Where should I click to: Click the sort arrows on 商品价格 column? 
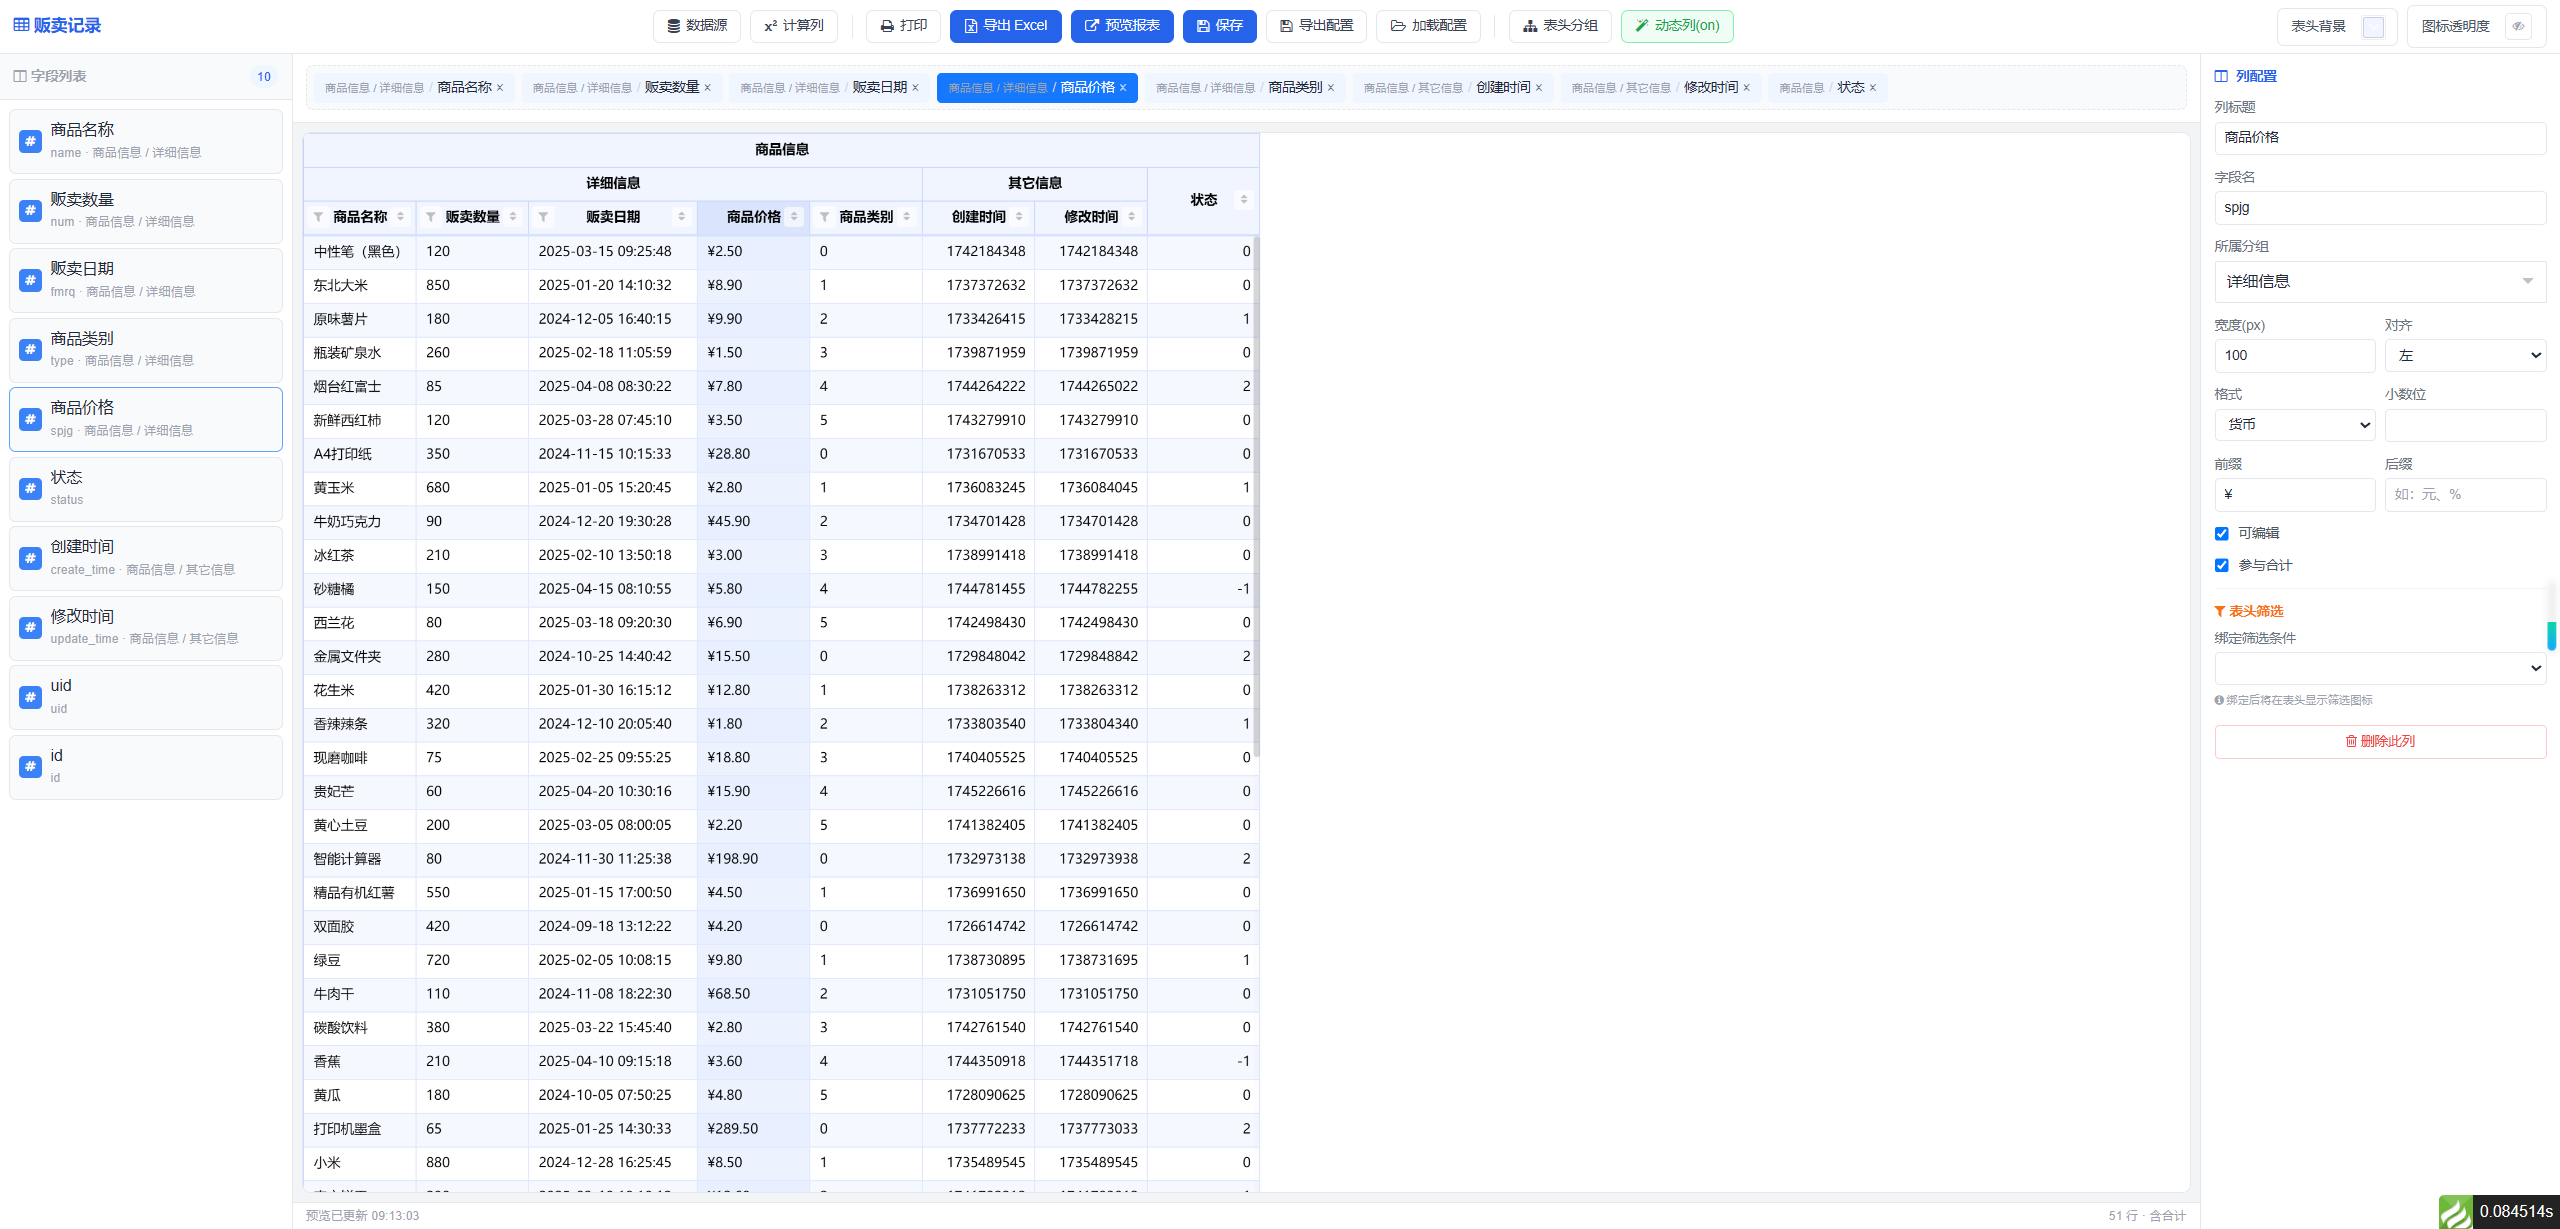click(794, 217)
